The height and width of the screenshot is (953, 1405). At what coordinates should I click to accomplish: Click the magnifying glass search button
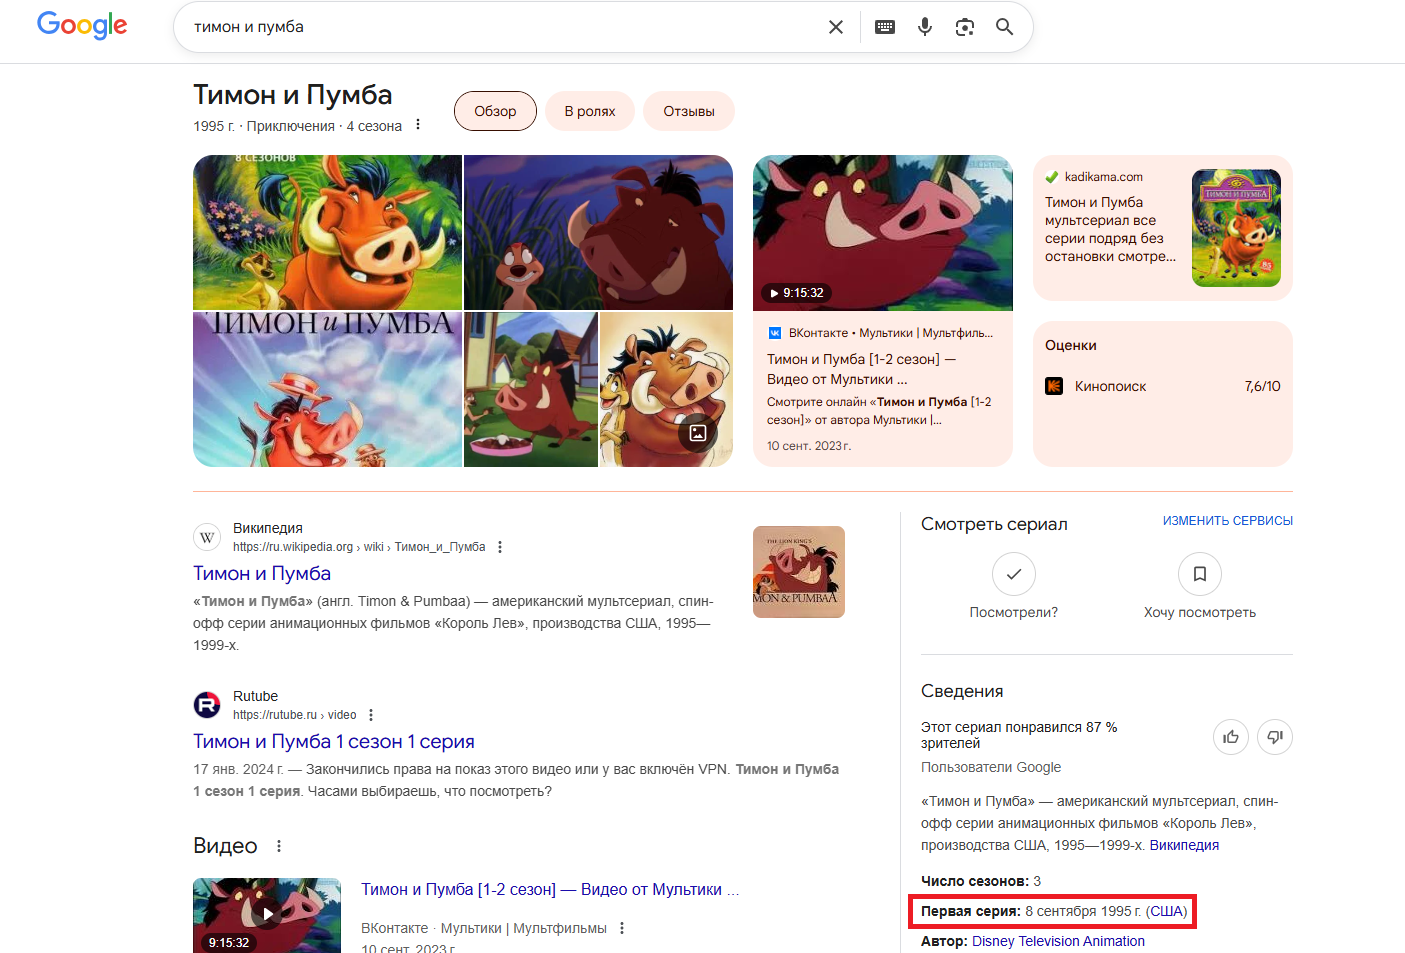1005,27
